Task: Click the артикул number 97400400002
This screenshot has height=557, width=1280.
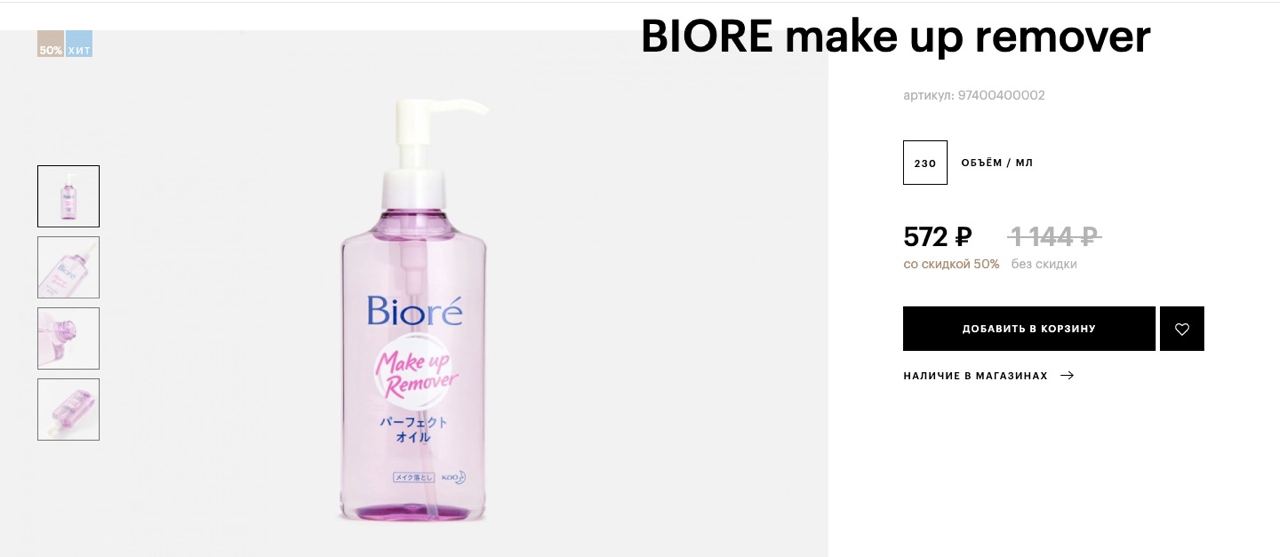Action: 1001,96
